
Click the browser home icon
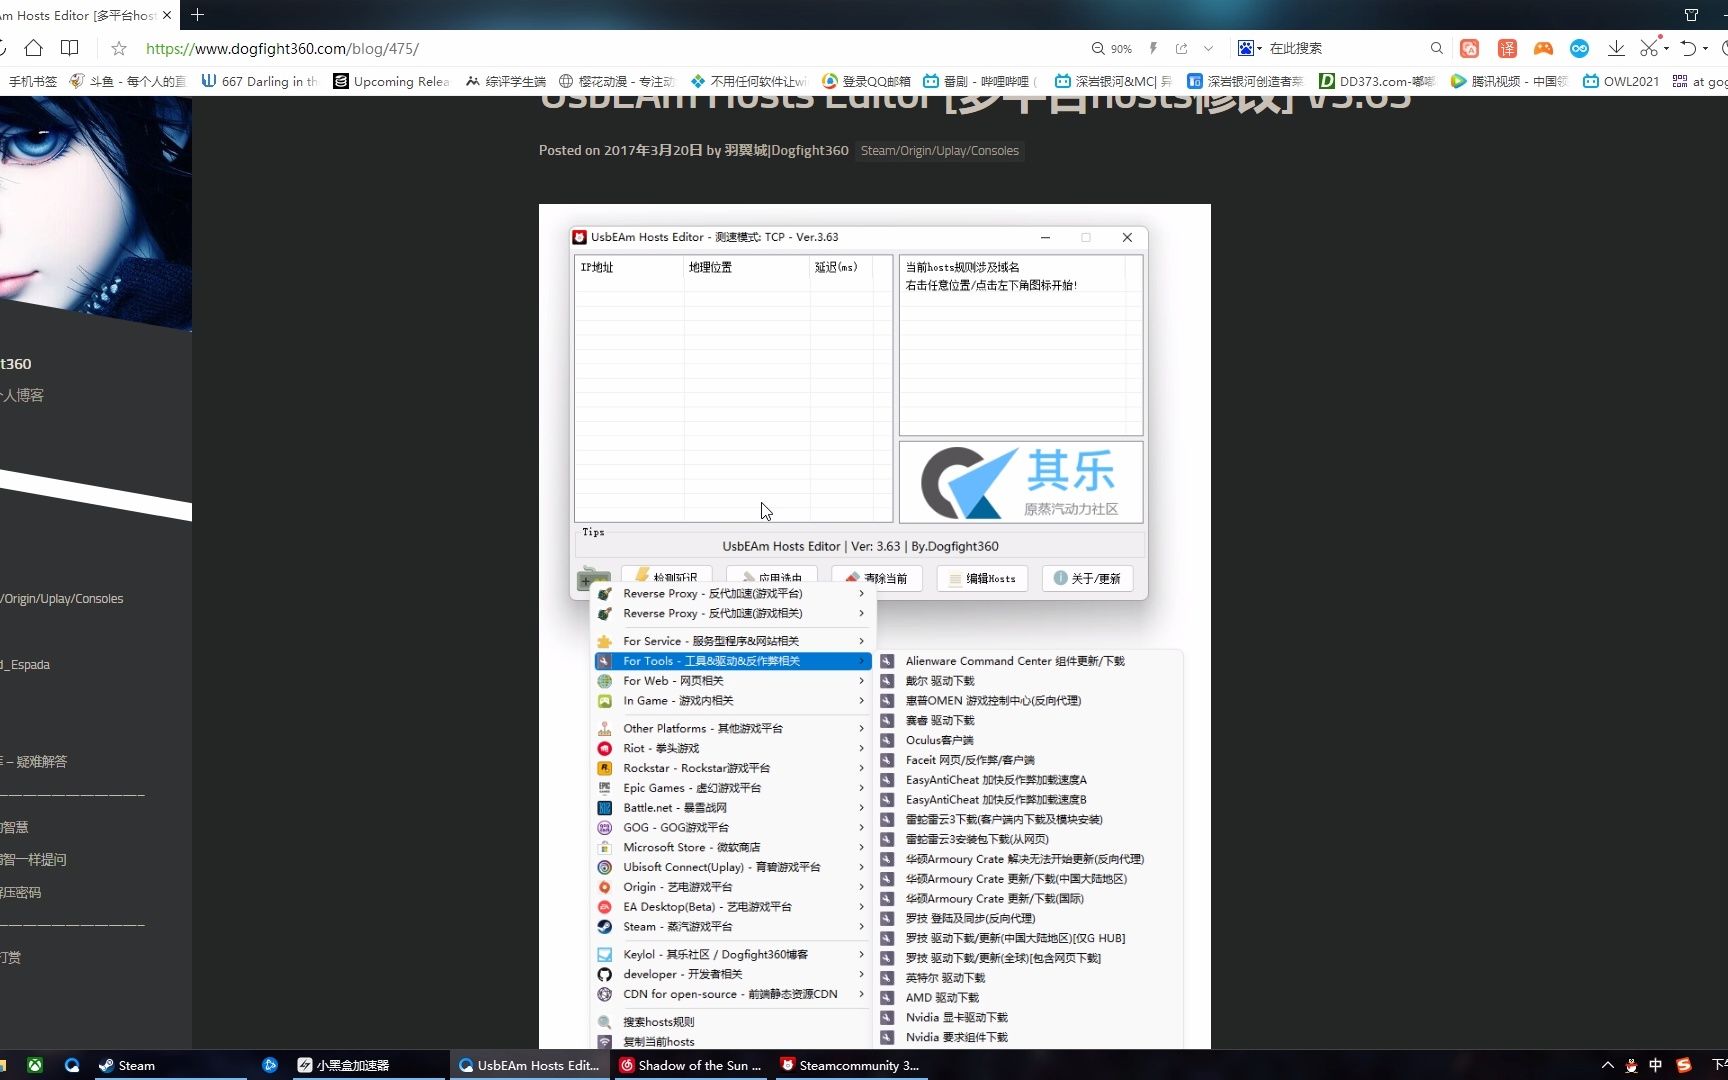click(x=33, y=48)
